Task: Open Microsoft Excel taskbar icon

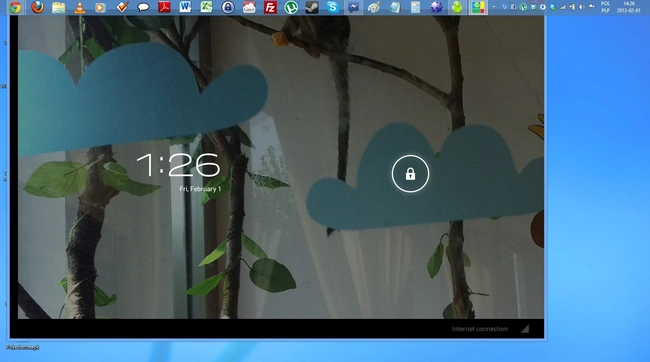Action: coord(206,7)
